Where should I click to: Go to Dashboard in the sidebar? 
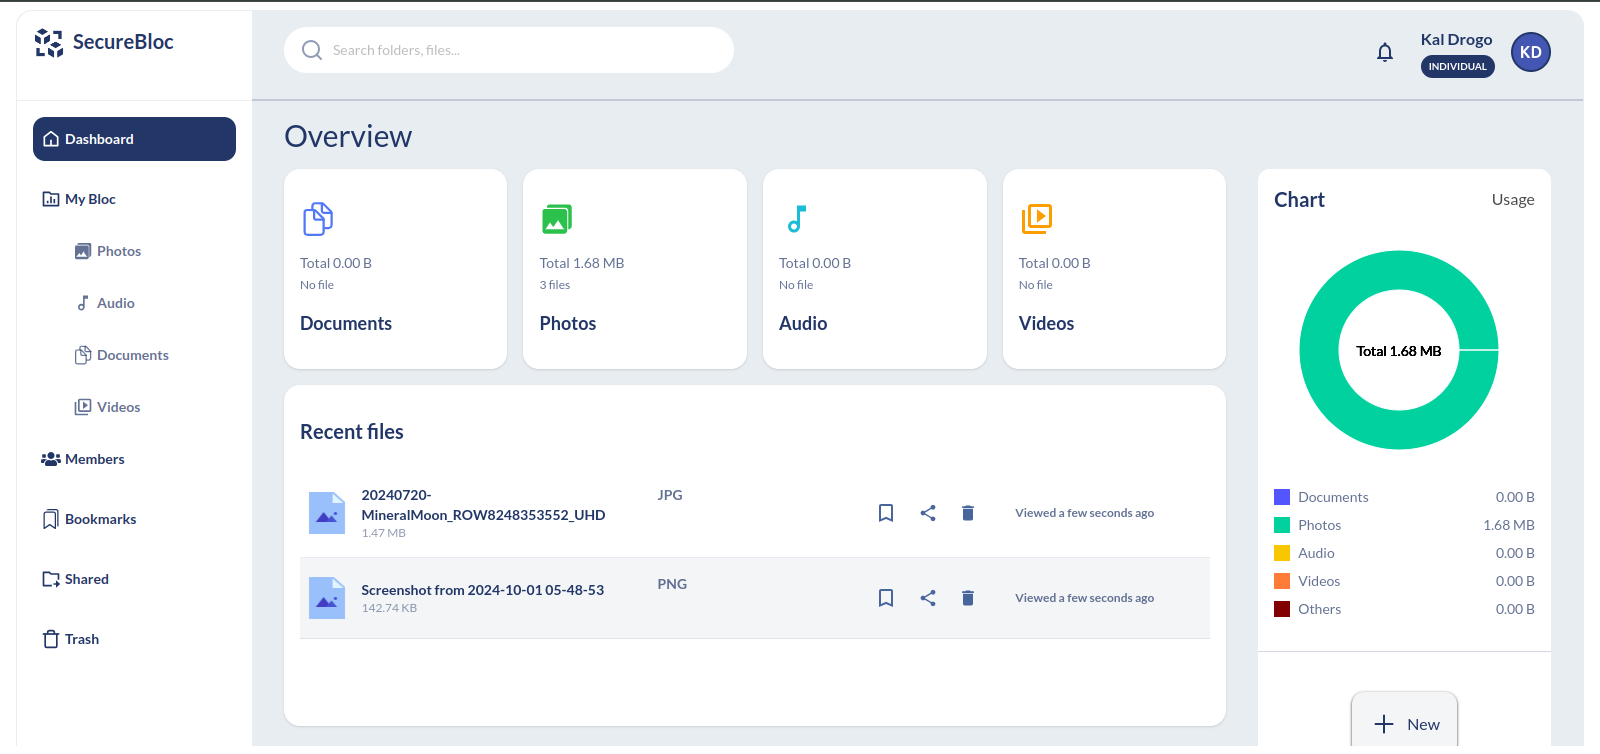(134, 139)
